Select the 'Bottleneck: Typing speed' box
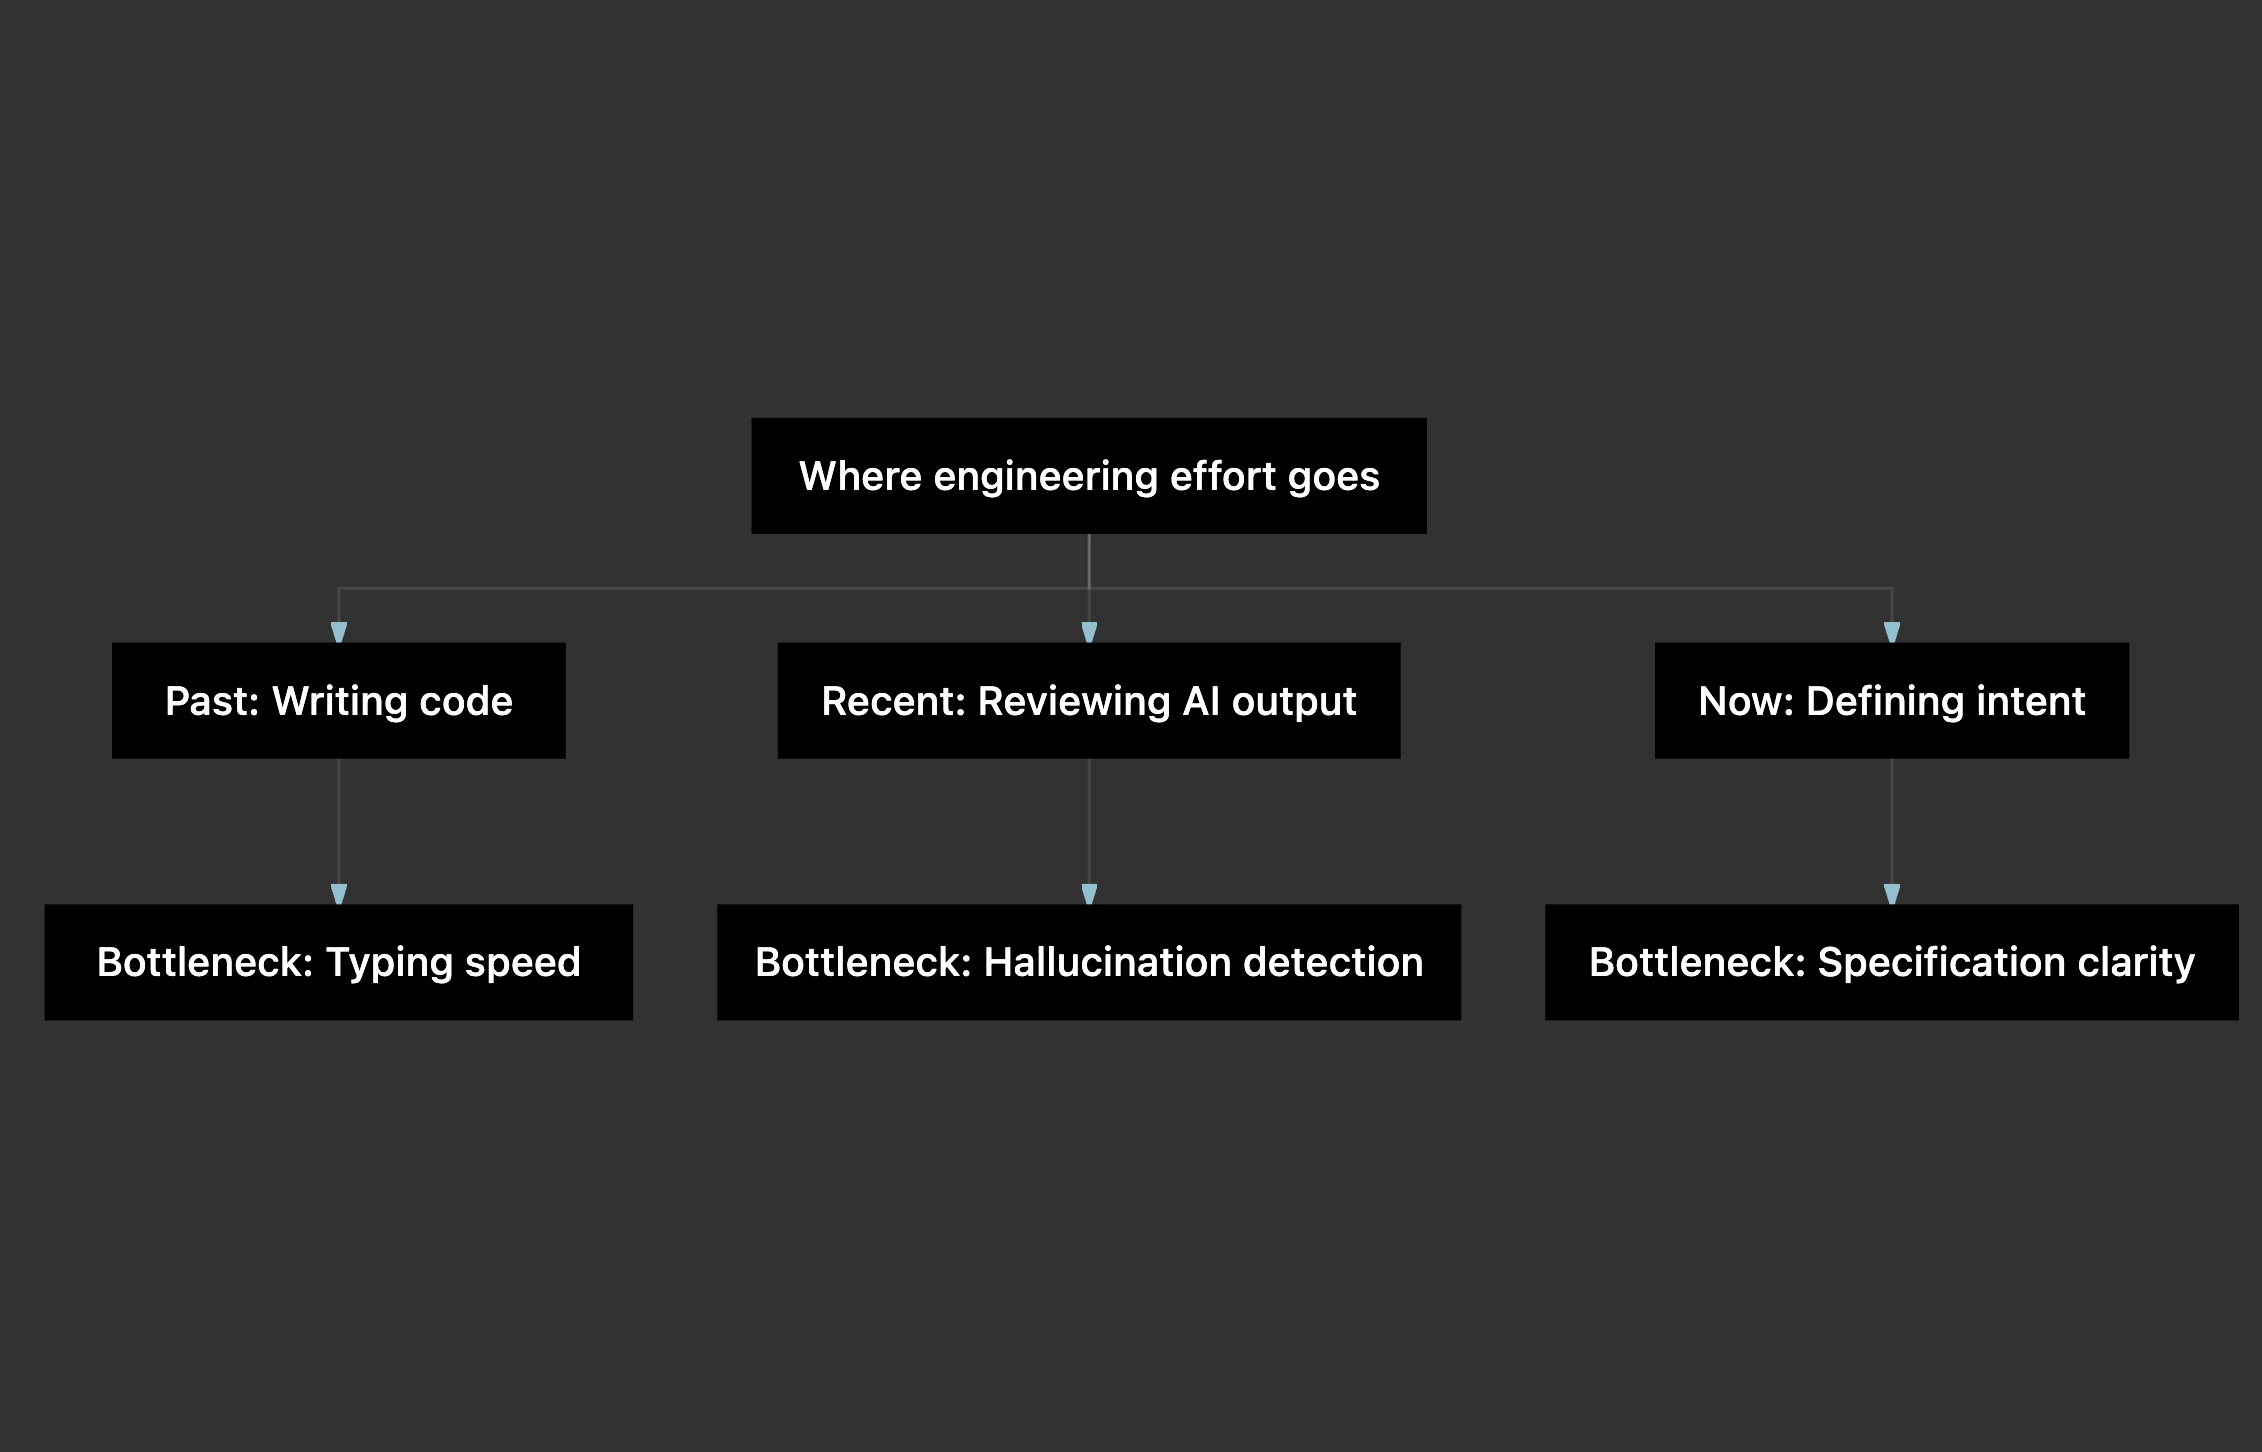Viewport: 2262px width, 1452px height. [x=339, y=962]
